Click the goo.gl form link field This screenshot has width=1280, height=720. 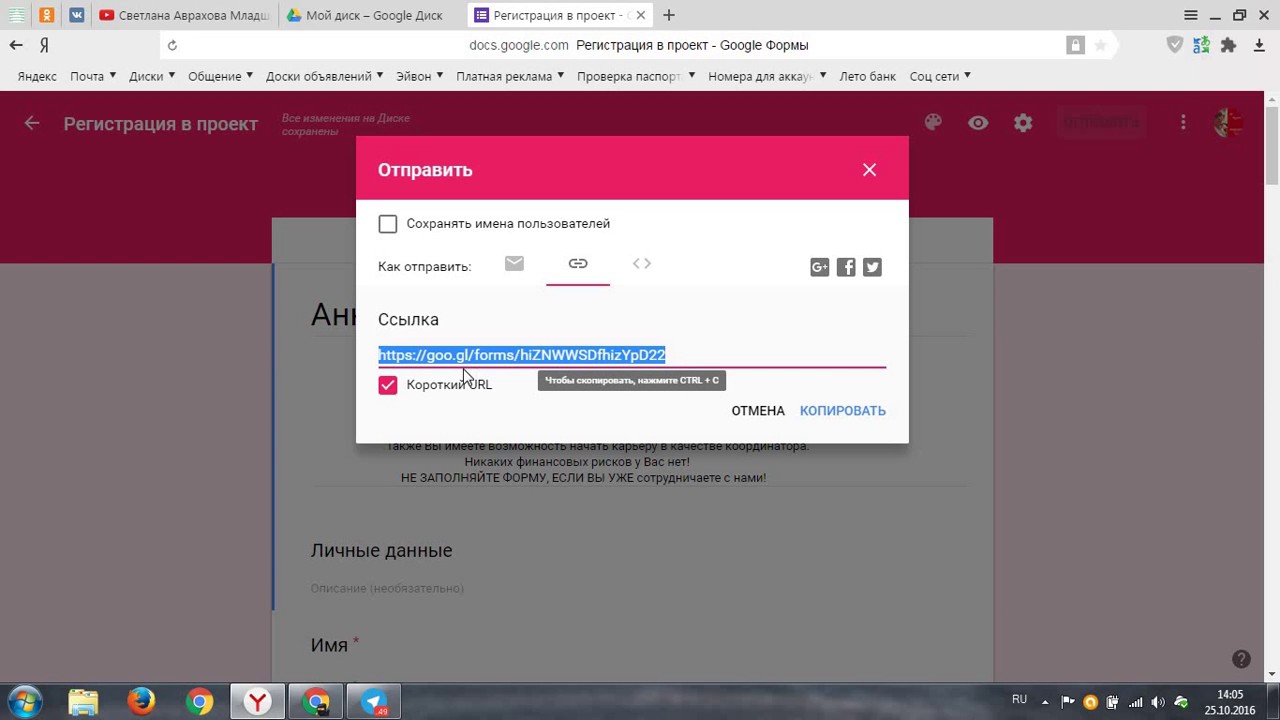pyautogui.click(x=631, y=355)
